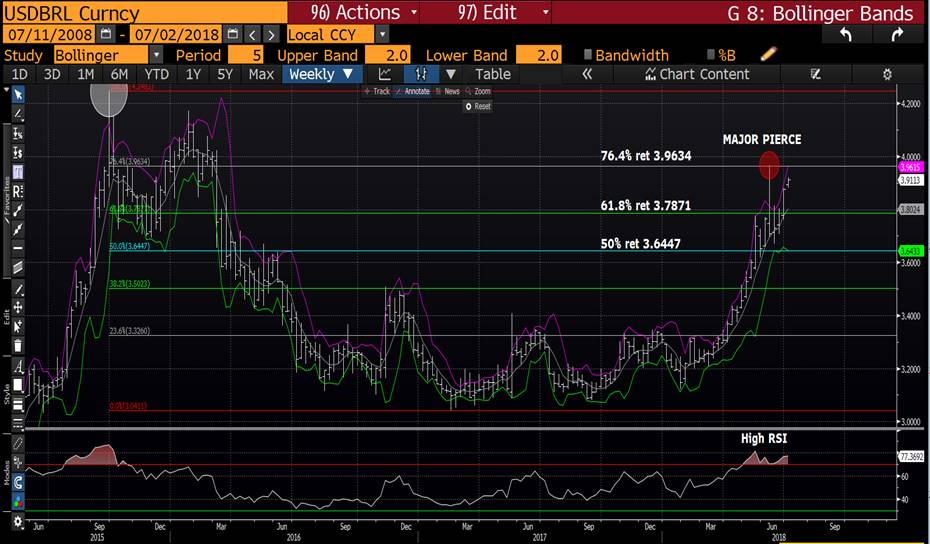This screenshot has width=930, height=544.
Task: Click the start date field 07/11/2008
Action: (48, 34)
